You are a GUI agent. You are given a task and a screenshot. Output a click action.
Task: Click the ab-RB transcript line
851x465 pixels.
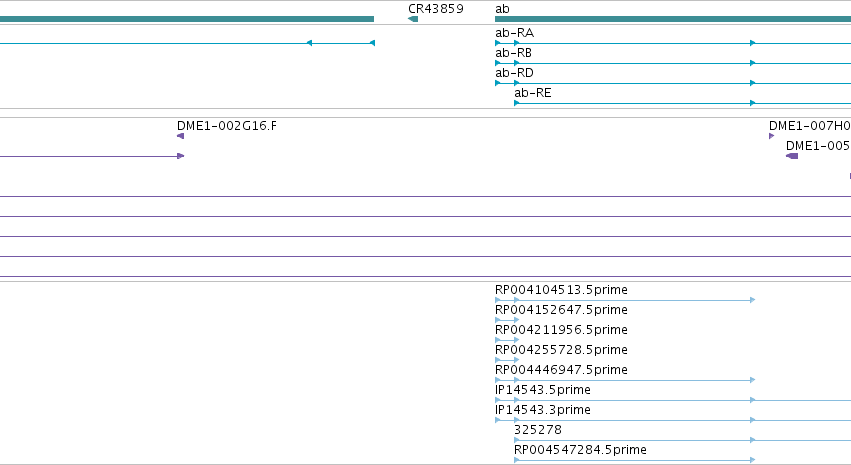click(x=673, y=63)
